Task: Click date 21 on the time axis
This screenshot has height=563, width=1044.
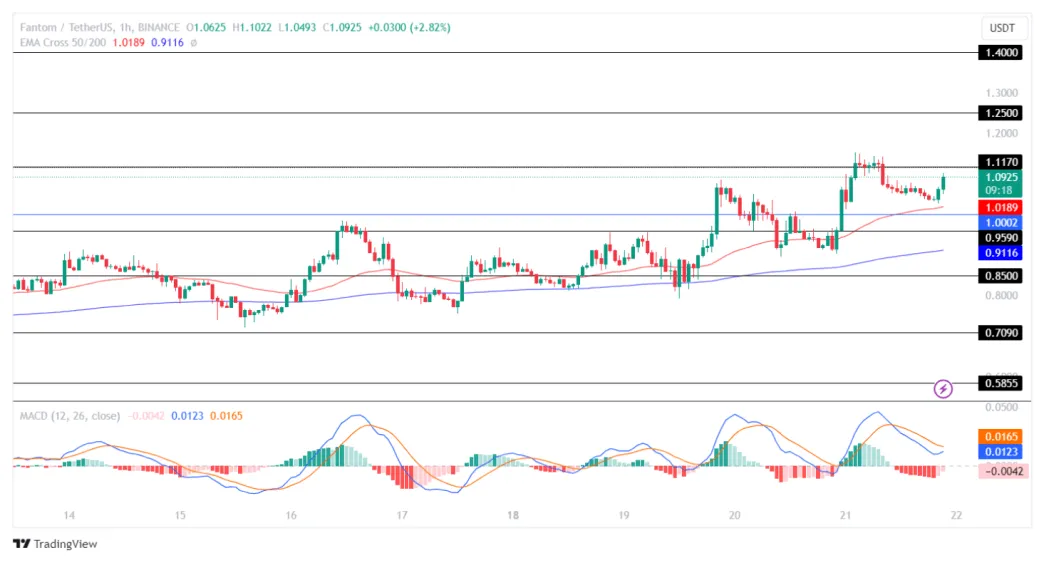Action: click(845, 516)
